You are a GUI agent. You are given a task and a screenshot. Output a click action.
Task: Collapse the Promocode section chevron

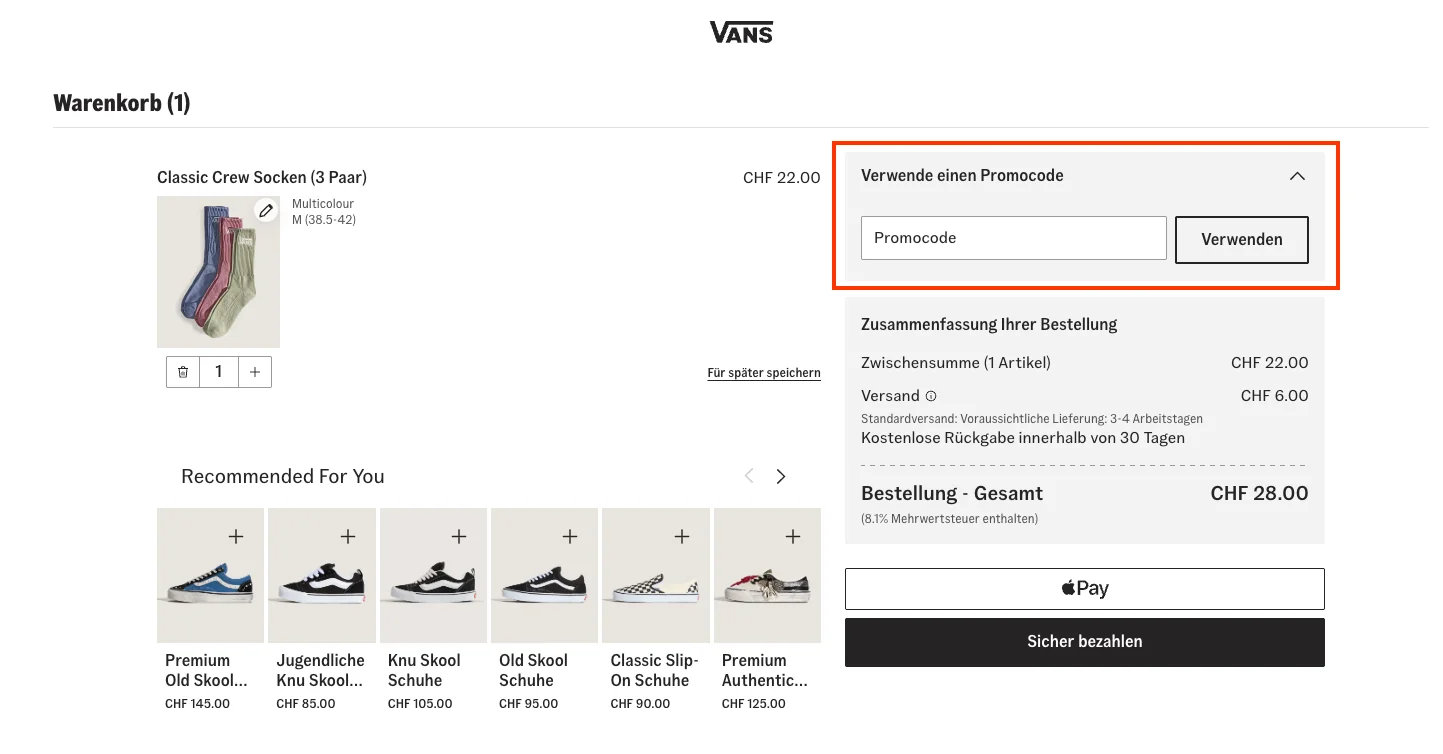coord(1296,175)
